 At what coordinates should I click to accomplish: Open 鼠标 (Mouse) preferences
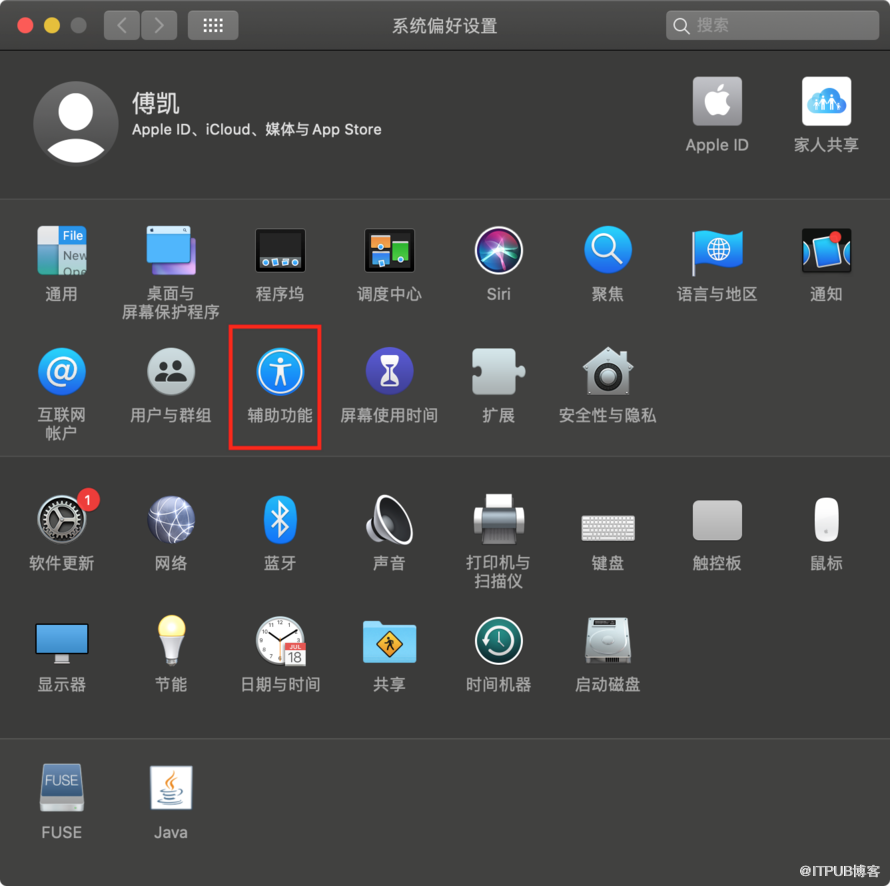click(826, 519)
